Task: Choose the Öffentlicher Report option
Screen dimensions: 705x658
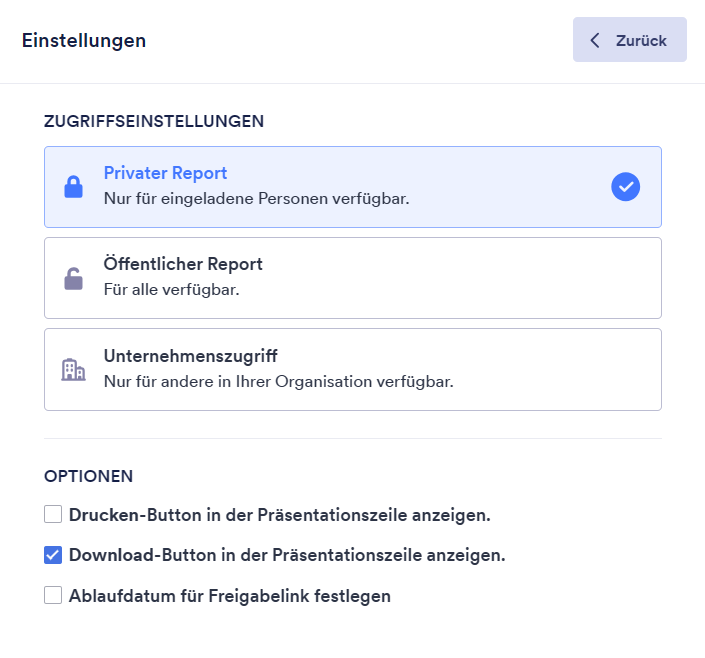Action: point(352,278)
